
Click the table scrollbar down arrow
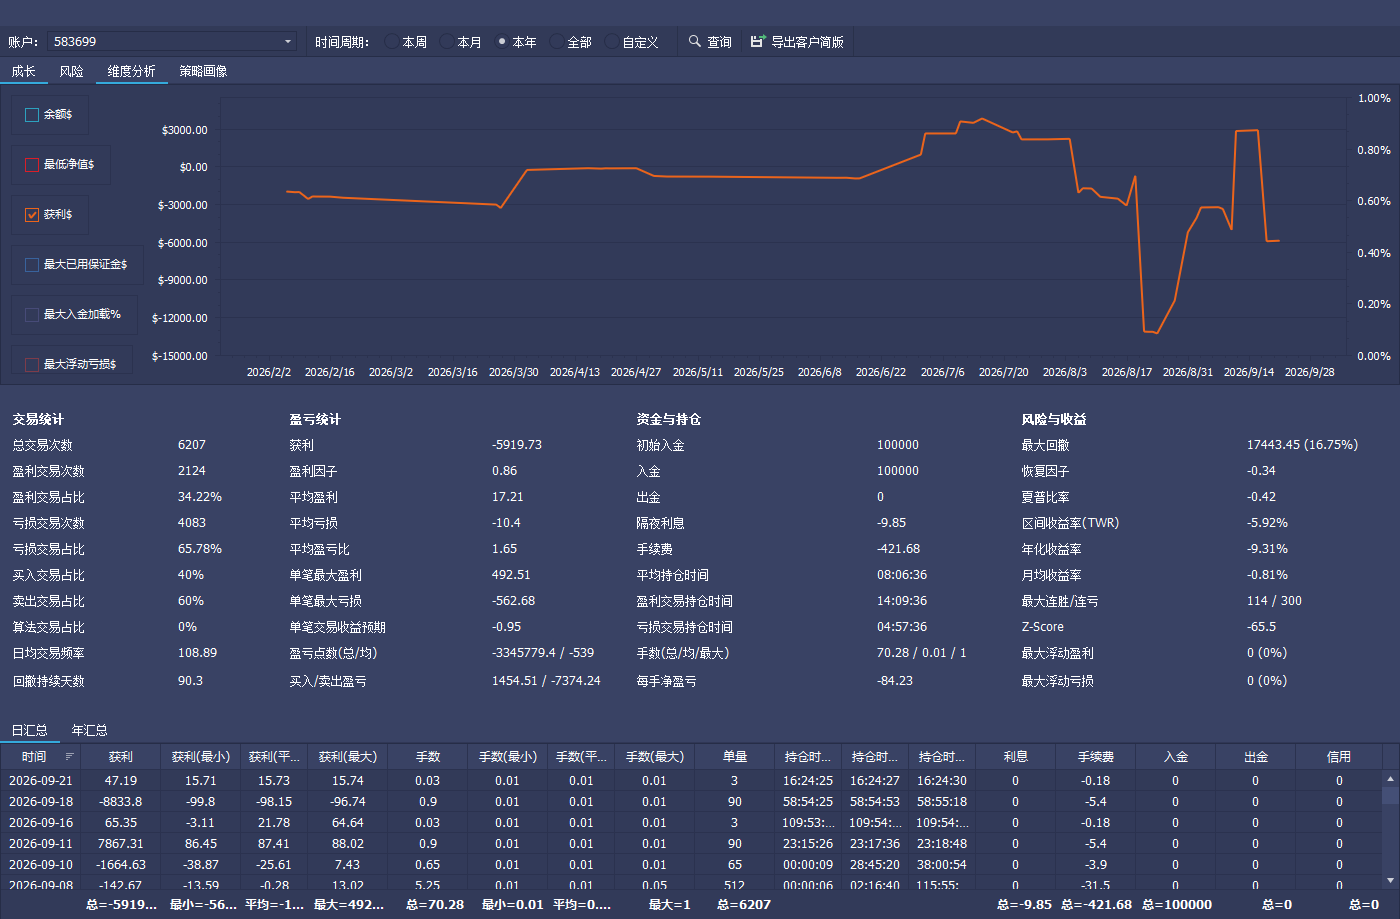[x=1390, y=880]
